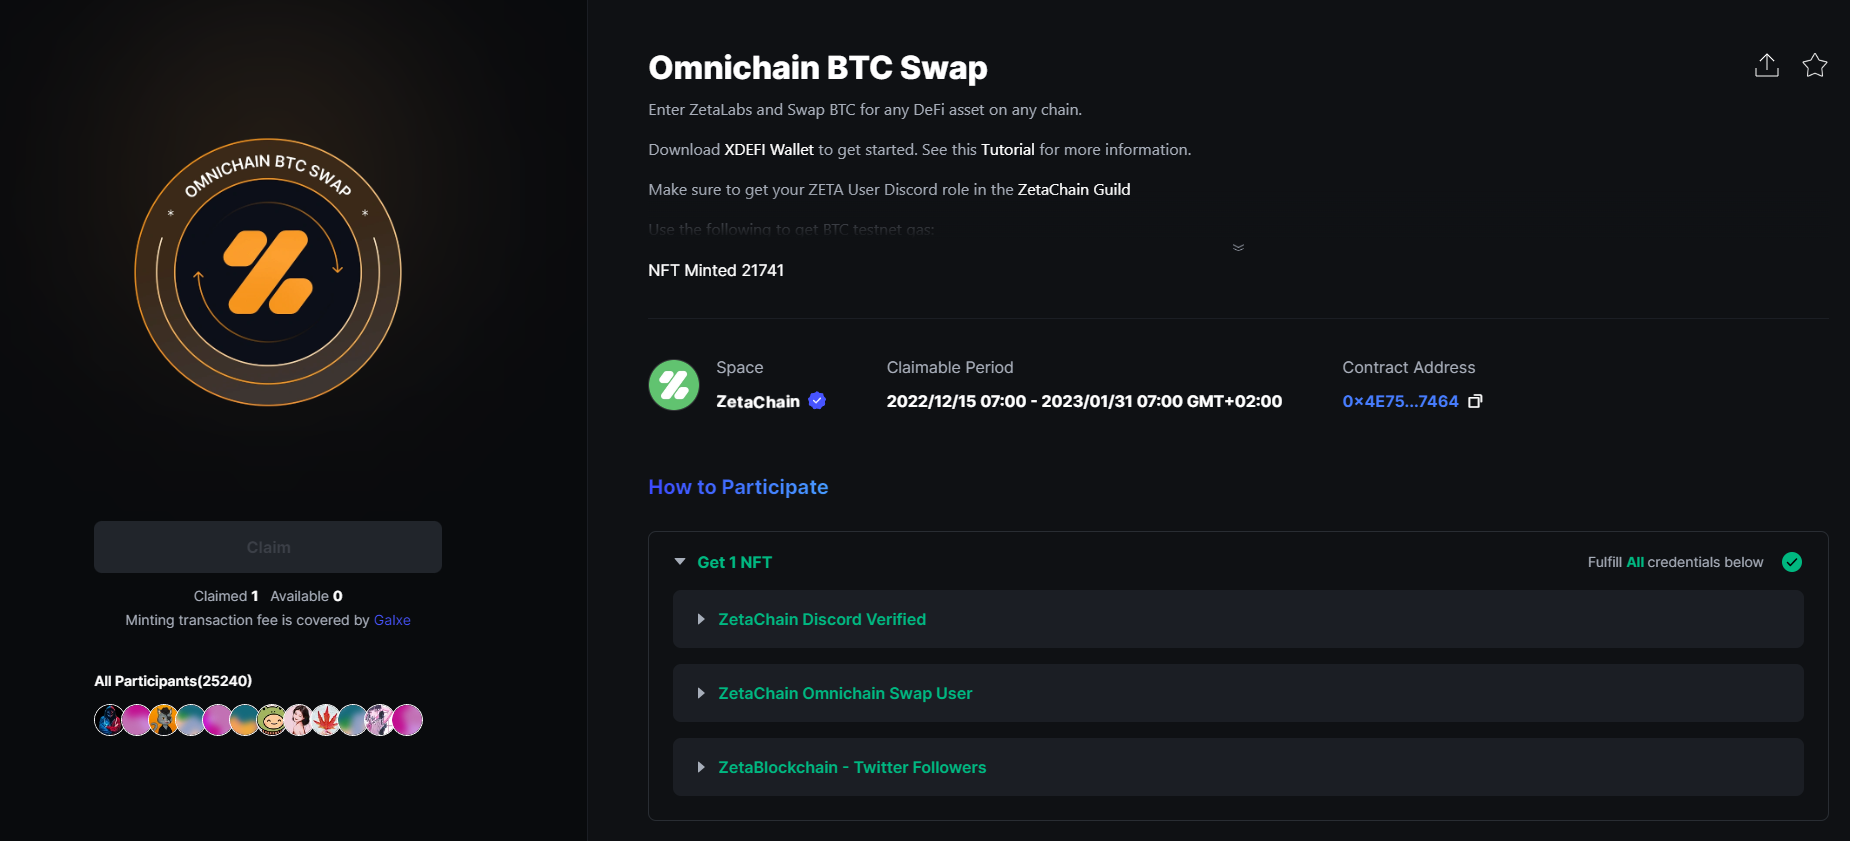This screenshot has height=841, width=1850.
Task: Click the share upload icon
Action: coord(1767,66)
